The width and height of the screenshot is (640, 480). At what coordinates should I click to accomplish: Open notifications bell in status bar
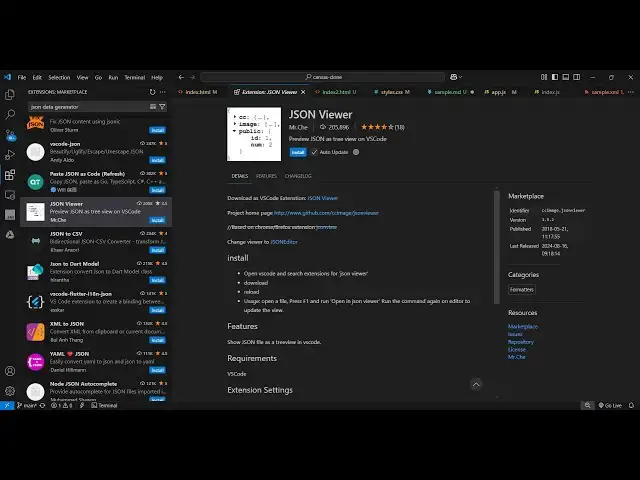coord(631,405)
